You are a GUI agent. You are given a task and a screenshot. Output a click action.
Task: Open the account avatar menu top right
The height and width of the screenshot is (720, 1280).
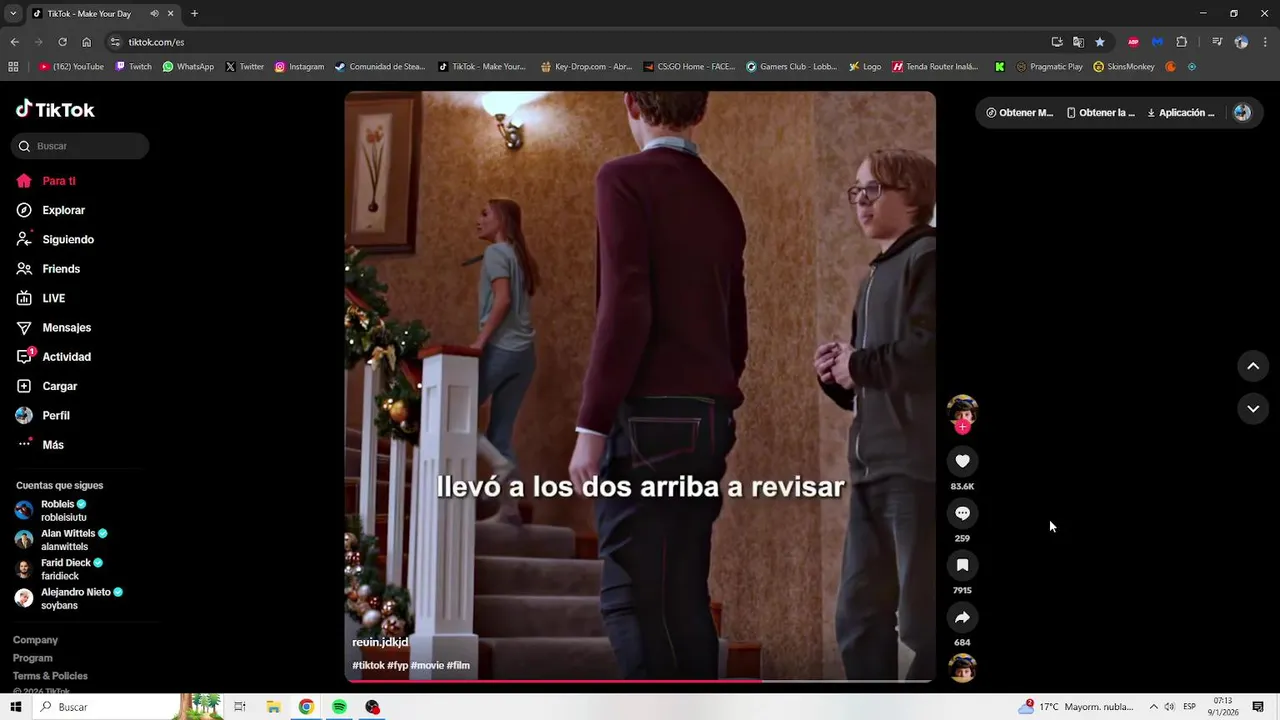coord(1242,113)
